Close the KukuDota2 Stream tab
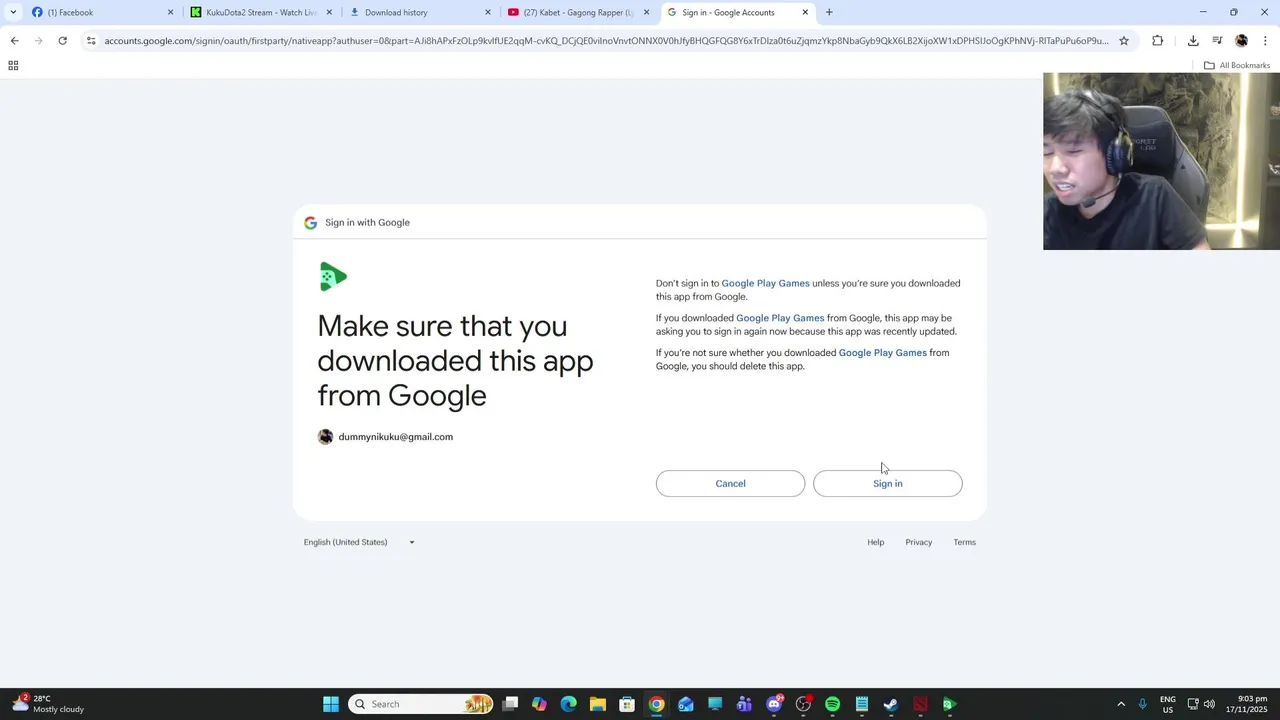The image size is (1280, 720). point(329,12)
